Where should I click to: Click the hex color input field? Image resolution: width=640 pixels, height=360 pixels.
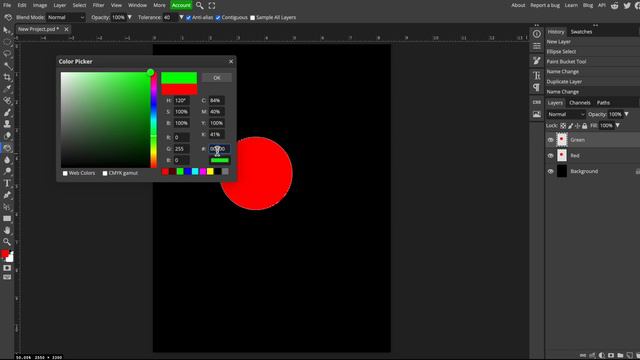point(220,149)
